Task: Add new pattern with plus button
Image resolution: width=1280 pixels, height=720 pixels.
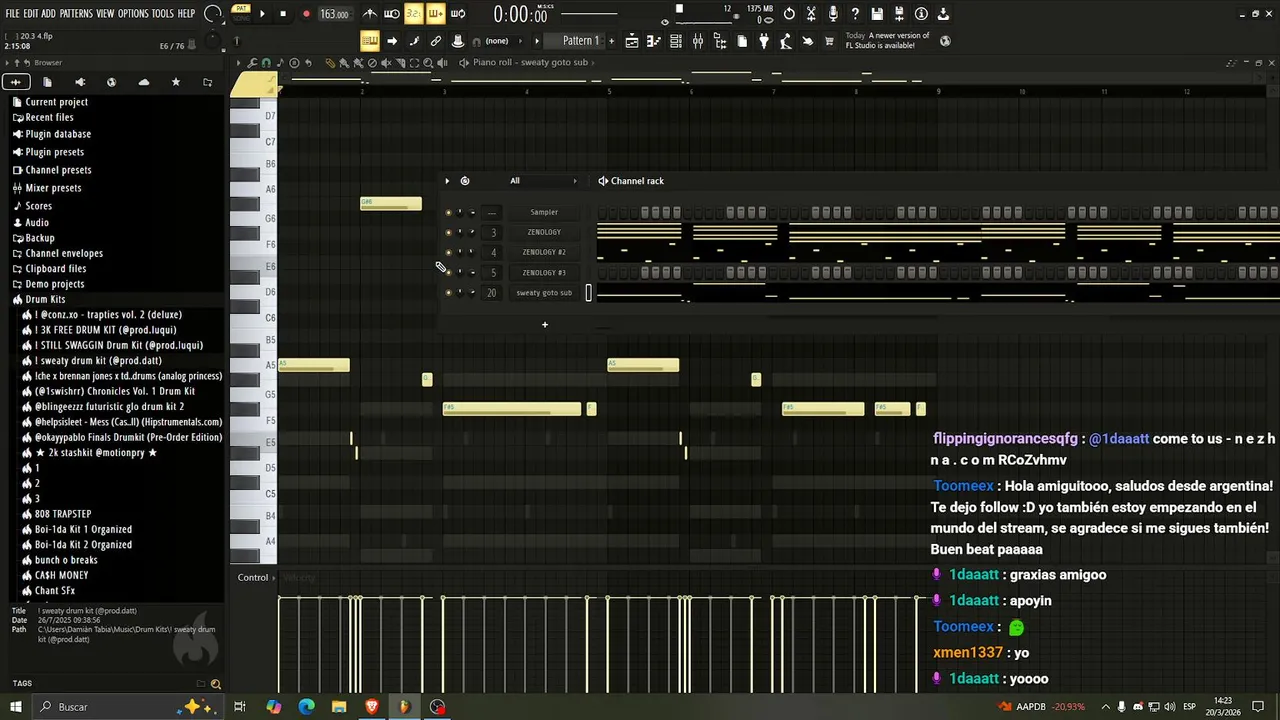Action: (x=612, y=41)
